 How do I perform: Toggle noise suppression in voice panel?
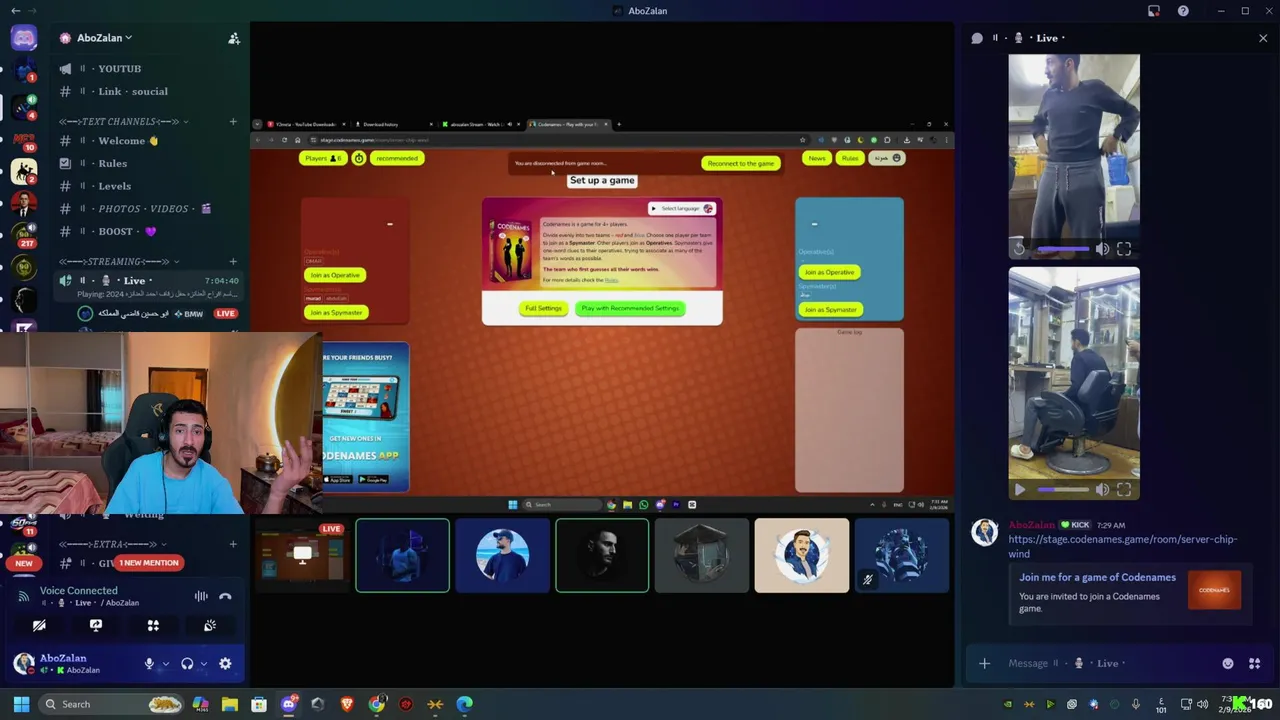pyautogui.click(x=201, y=596)
